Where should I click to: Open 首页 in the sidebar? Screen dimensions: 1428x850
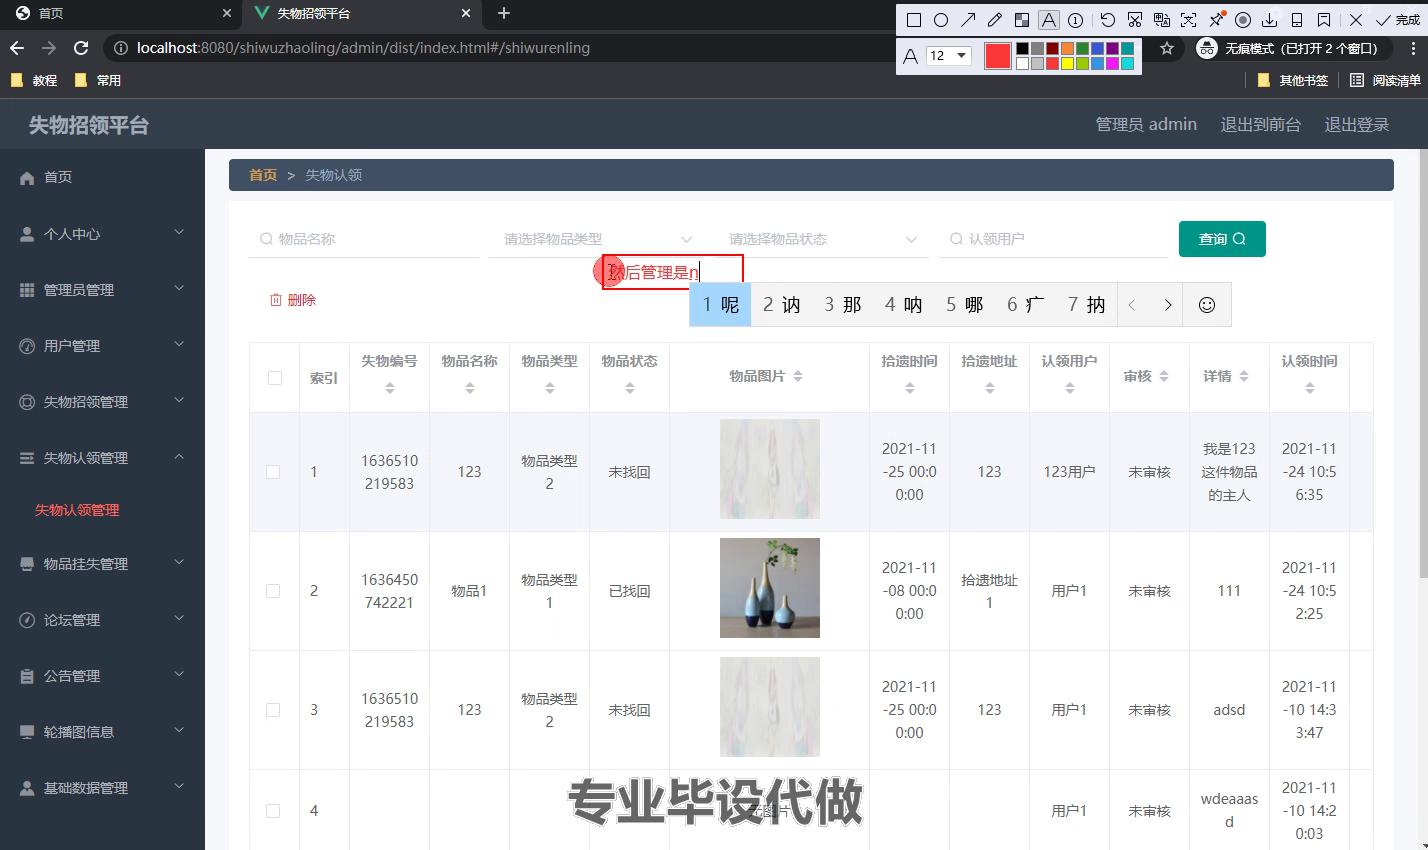[58, 177]
